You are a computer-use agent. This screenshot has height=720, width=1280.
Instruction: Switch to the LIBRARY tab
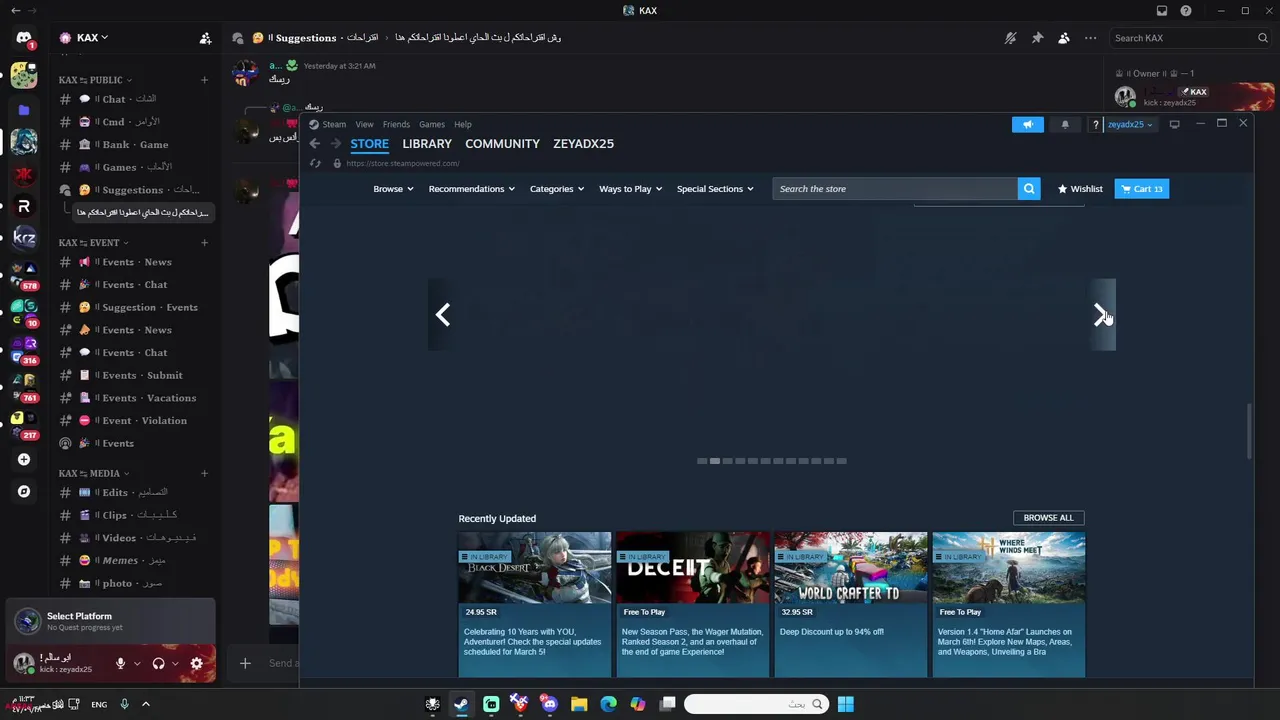427,144
